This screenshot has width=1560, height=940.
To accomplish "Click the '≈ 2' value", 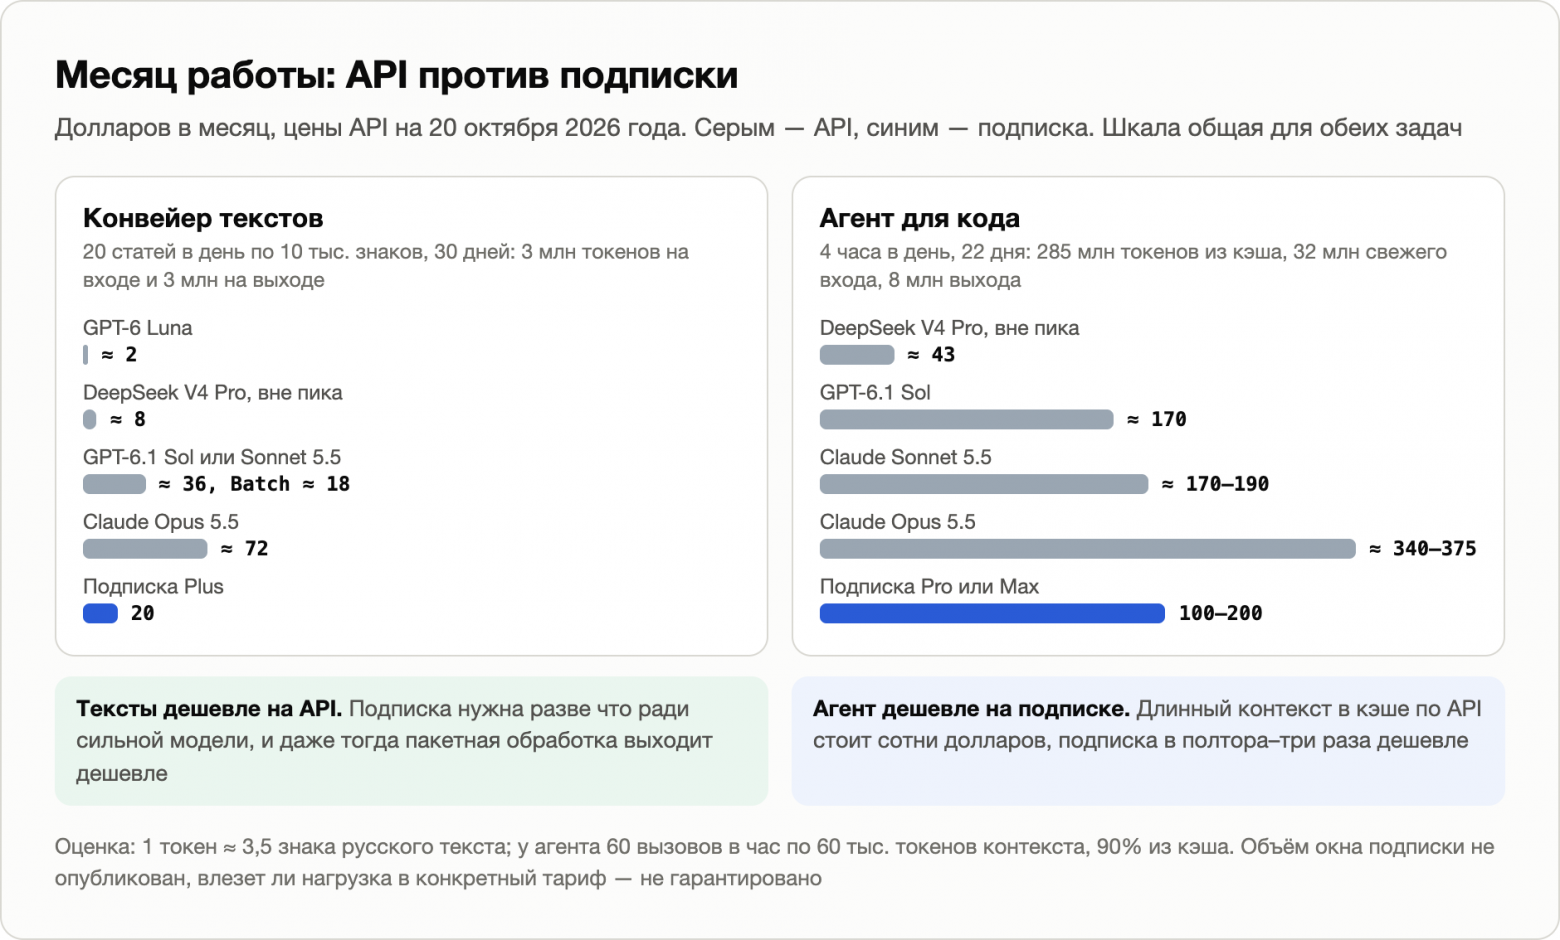I will click(119, 354).
